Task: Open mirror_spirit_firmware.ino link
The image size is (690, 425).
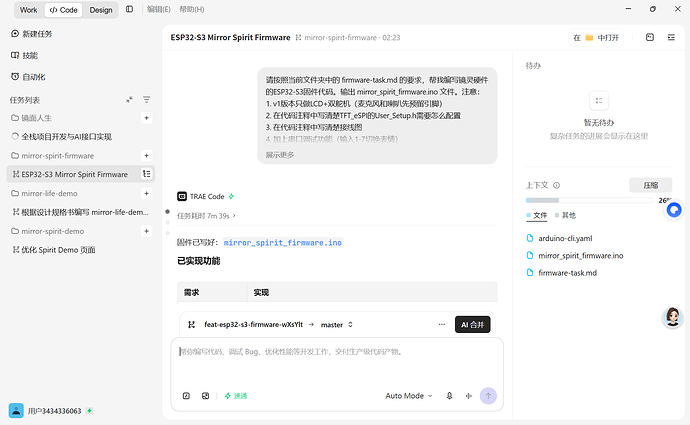Action: [x=283, y=243]
